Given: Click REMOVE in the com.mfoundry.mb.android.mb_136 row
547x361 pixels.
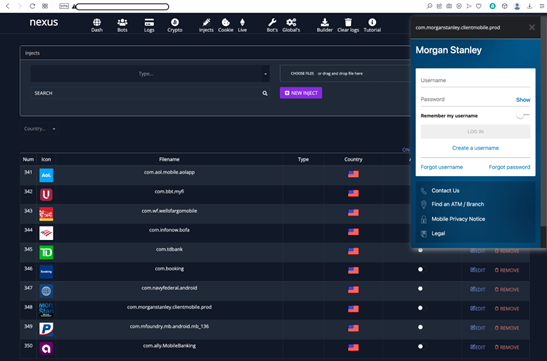Looking at the screenshot, I should (507, 328).
